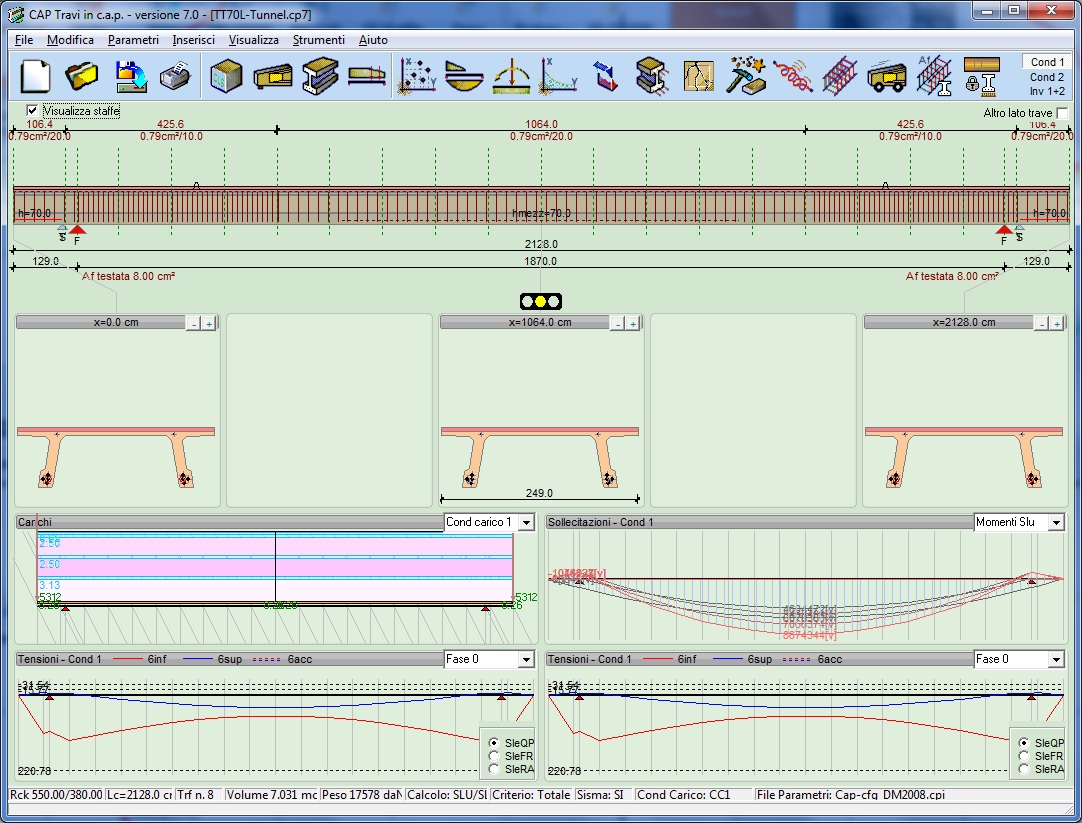Open the Modifica menu
Viewport: 1082px width, 823px height.
click(70, 40)
